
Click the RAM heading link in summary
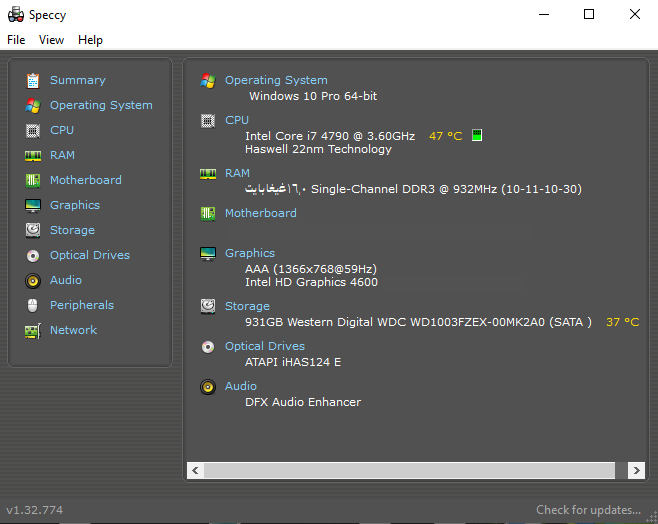(237, 173)
